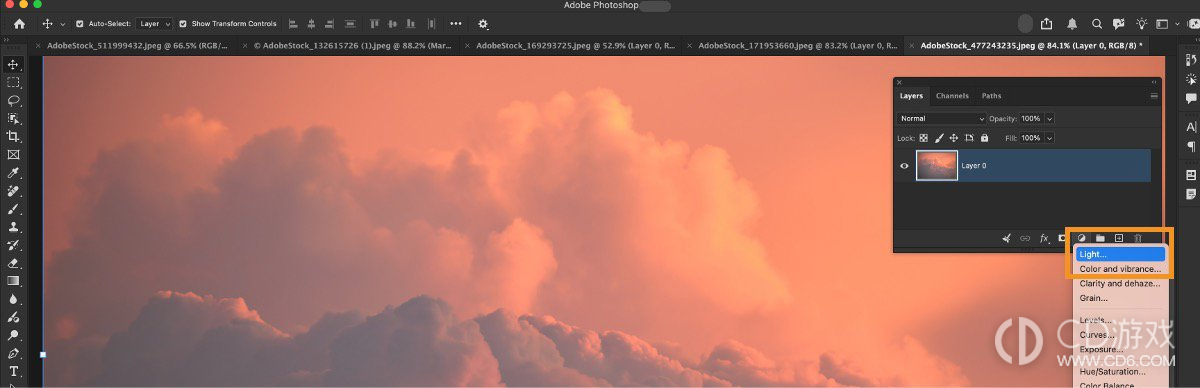Link layers icon in Layers panel
This screenshot has width=1200, height=388.
point(1025,238)
